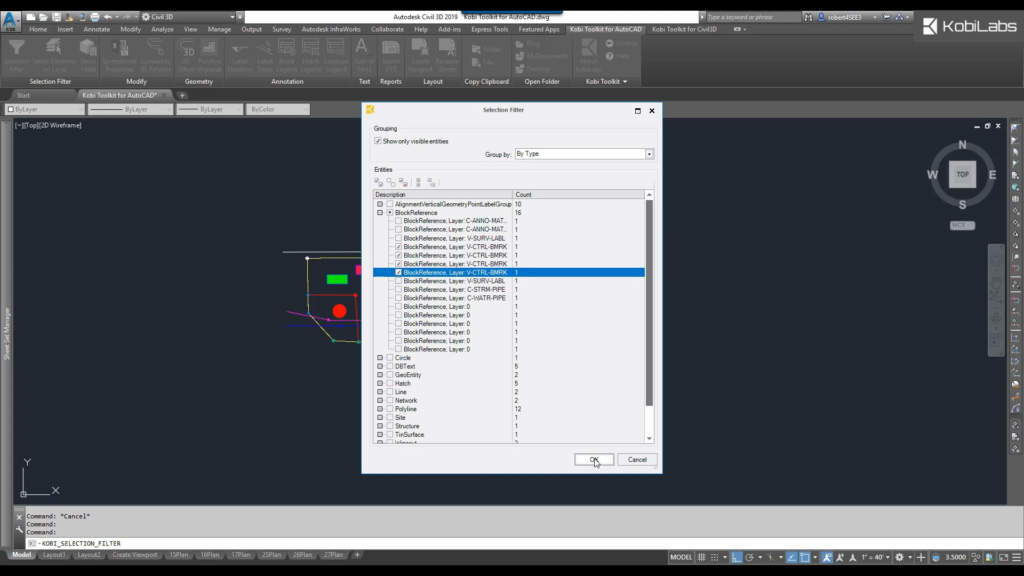The height and width of the screenshot is (576, 1024).
Task: Click OK in Selection Filter dialog
Action: click(x=594, y=460)
